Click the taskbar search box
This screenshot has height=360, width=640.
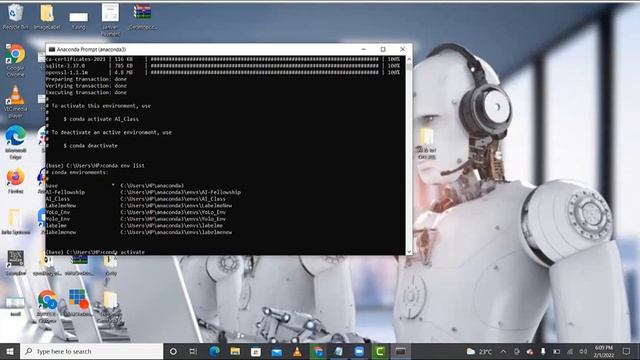tap(91, 351)
